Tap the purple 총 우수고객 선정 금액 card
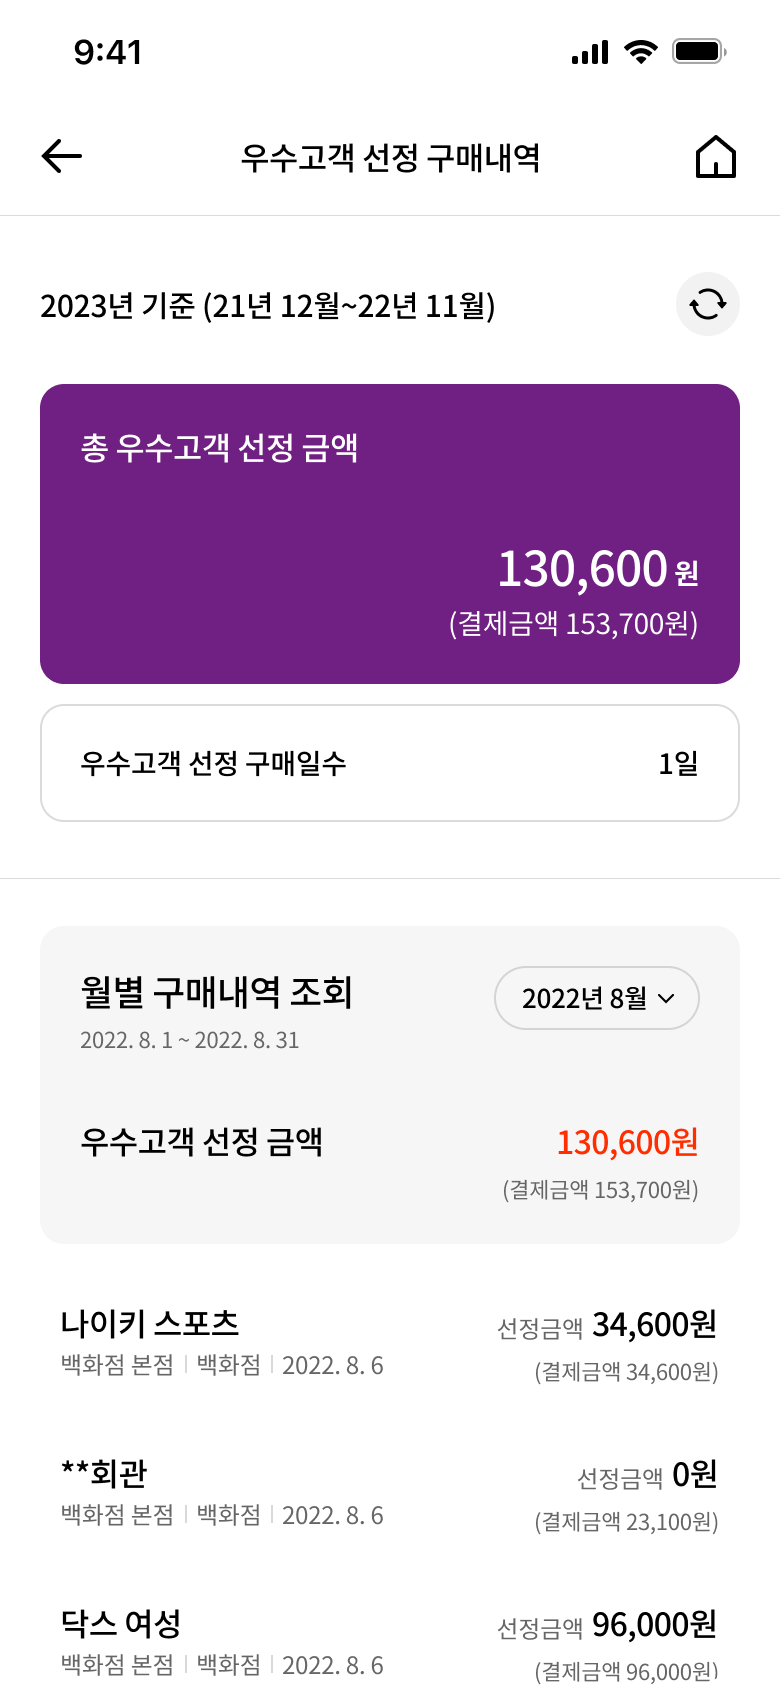Viewport: 780px width, 1688px height. pyautogui.click(x=390, y=534)
